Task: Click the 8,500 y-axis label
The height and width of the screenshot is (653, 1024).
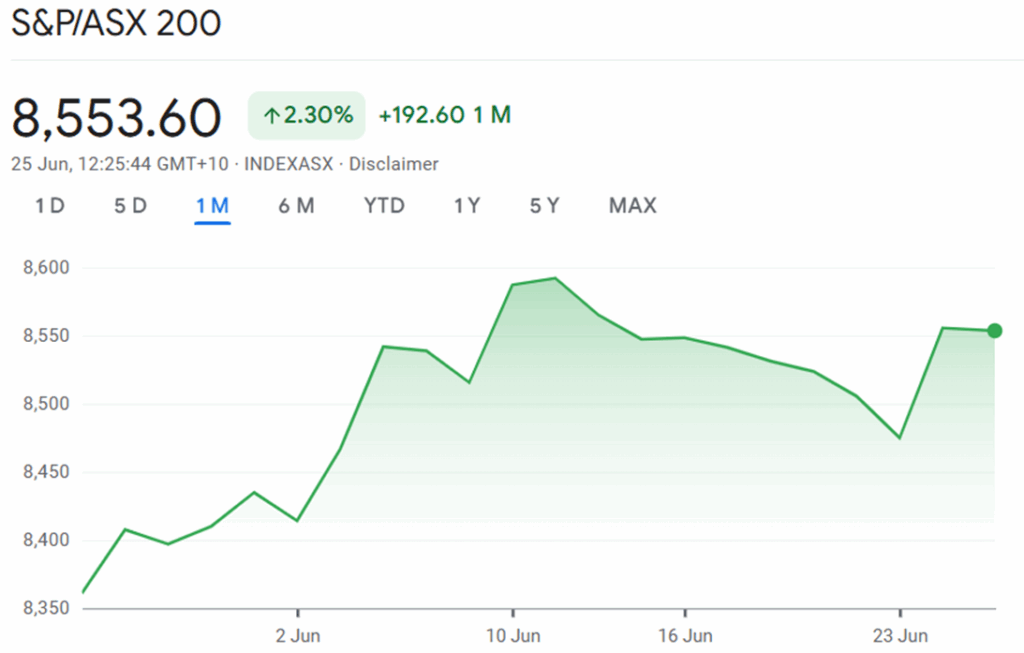Action: (x=46, y=404)
